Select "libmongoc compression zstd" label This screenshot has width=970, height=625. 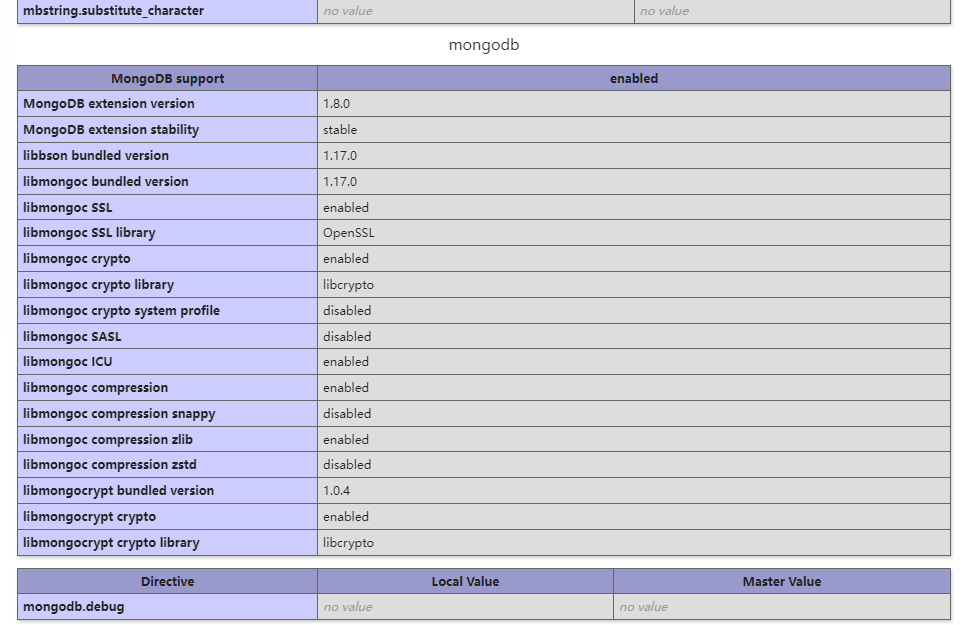(x=109, y=465)
